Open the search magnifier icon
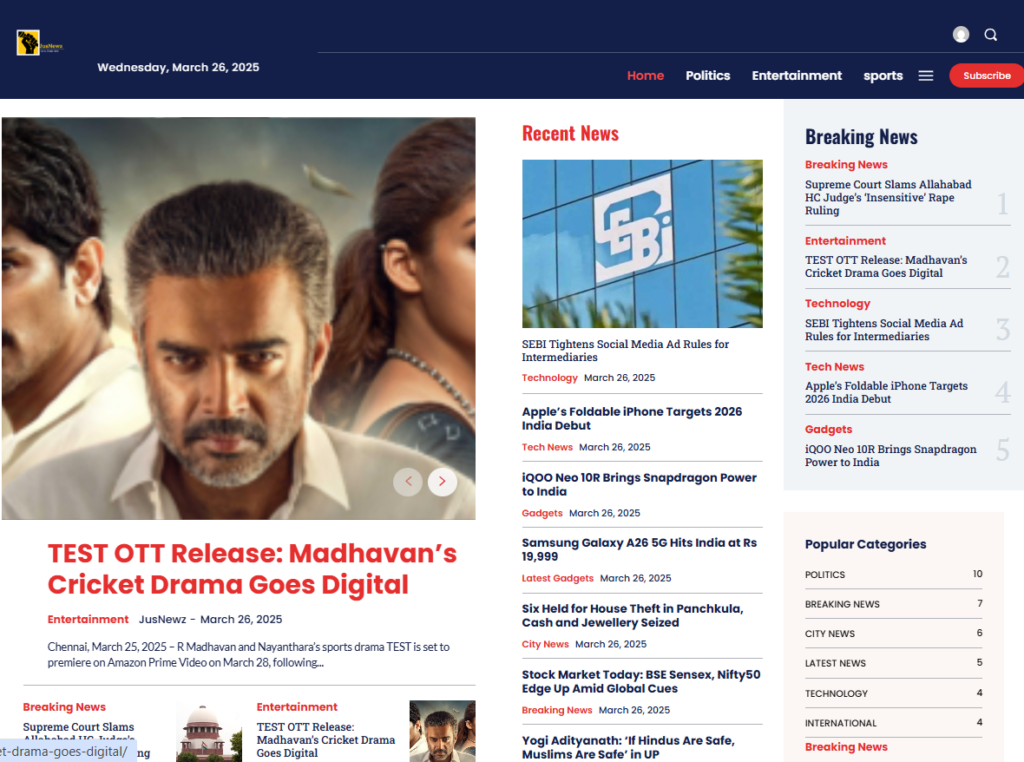This screenshot has height=762, width=1024. (991, 35)
